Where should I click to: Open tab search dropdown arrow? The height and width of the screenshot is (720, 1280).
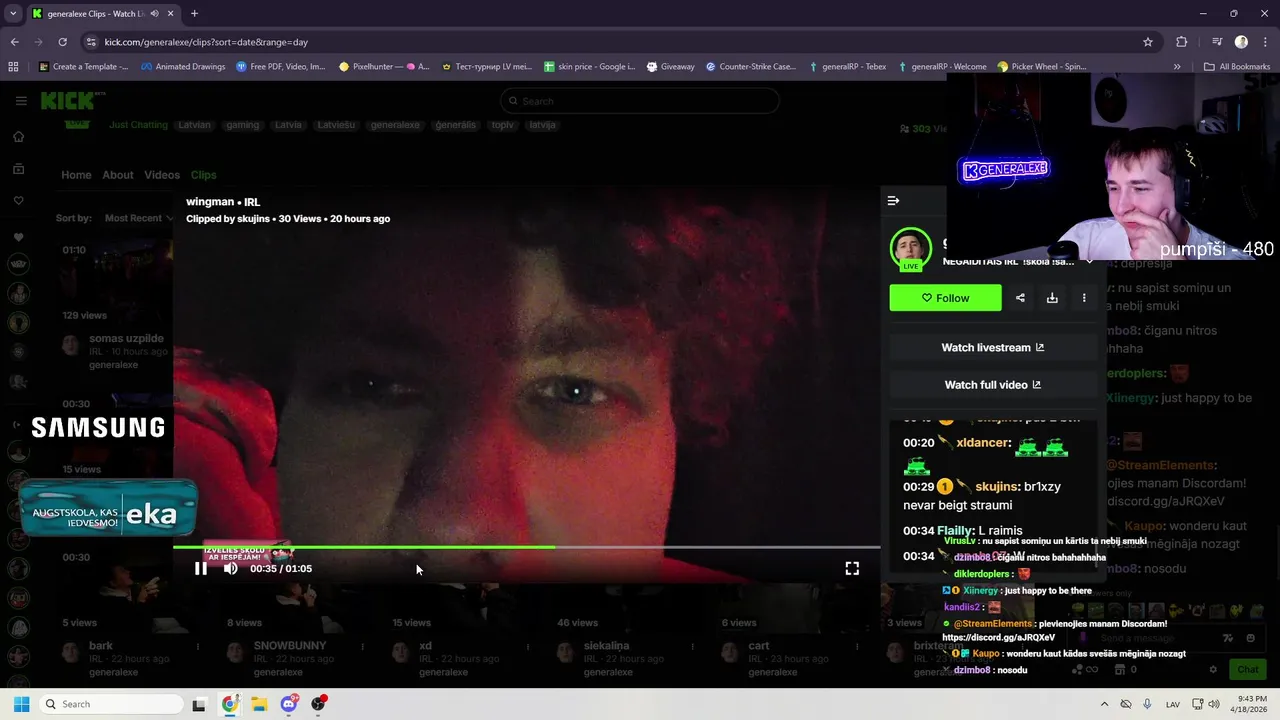coord(13,14)
